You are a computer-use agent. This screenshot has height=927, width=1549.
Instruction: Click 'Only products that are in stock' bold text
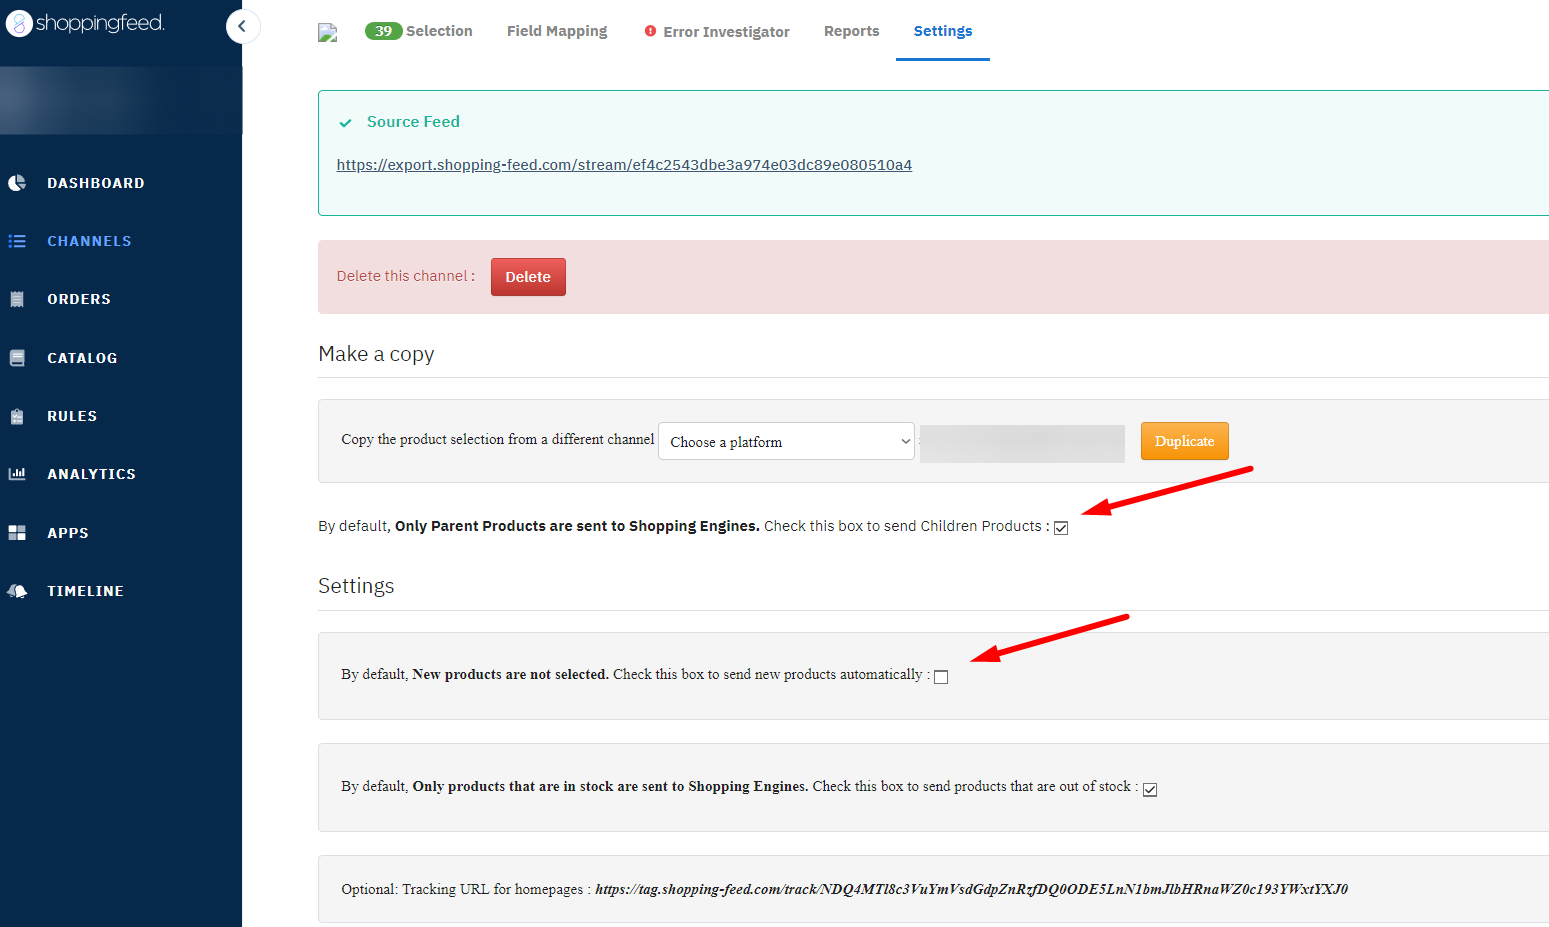(610, 787)
